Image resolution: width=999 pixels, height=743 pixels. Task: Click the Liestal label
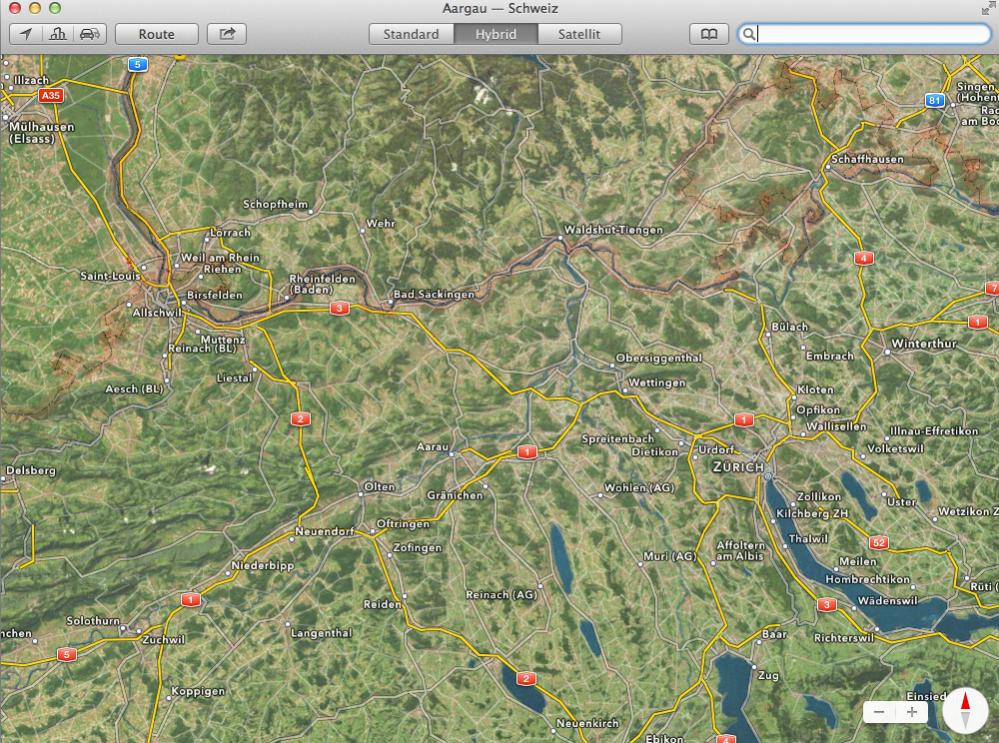pyautogui.click(x=234, y=378)
